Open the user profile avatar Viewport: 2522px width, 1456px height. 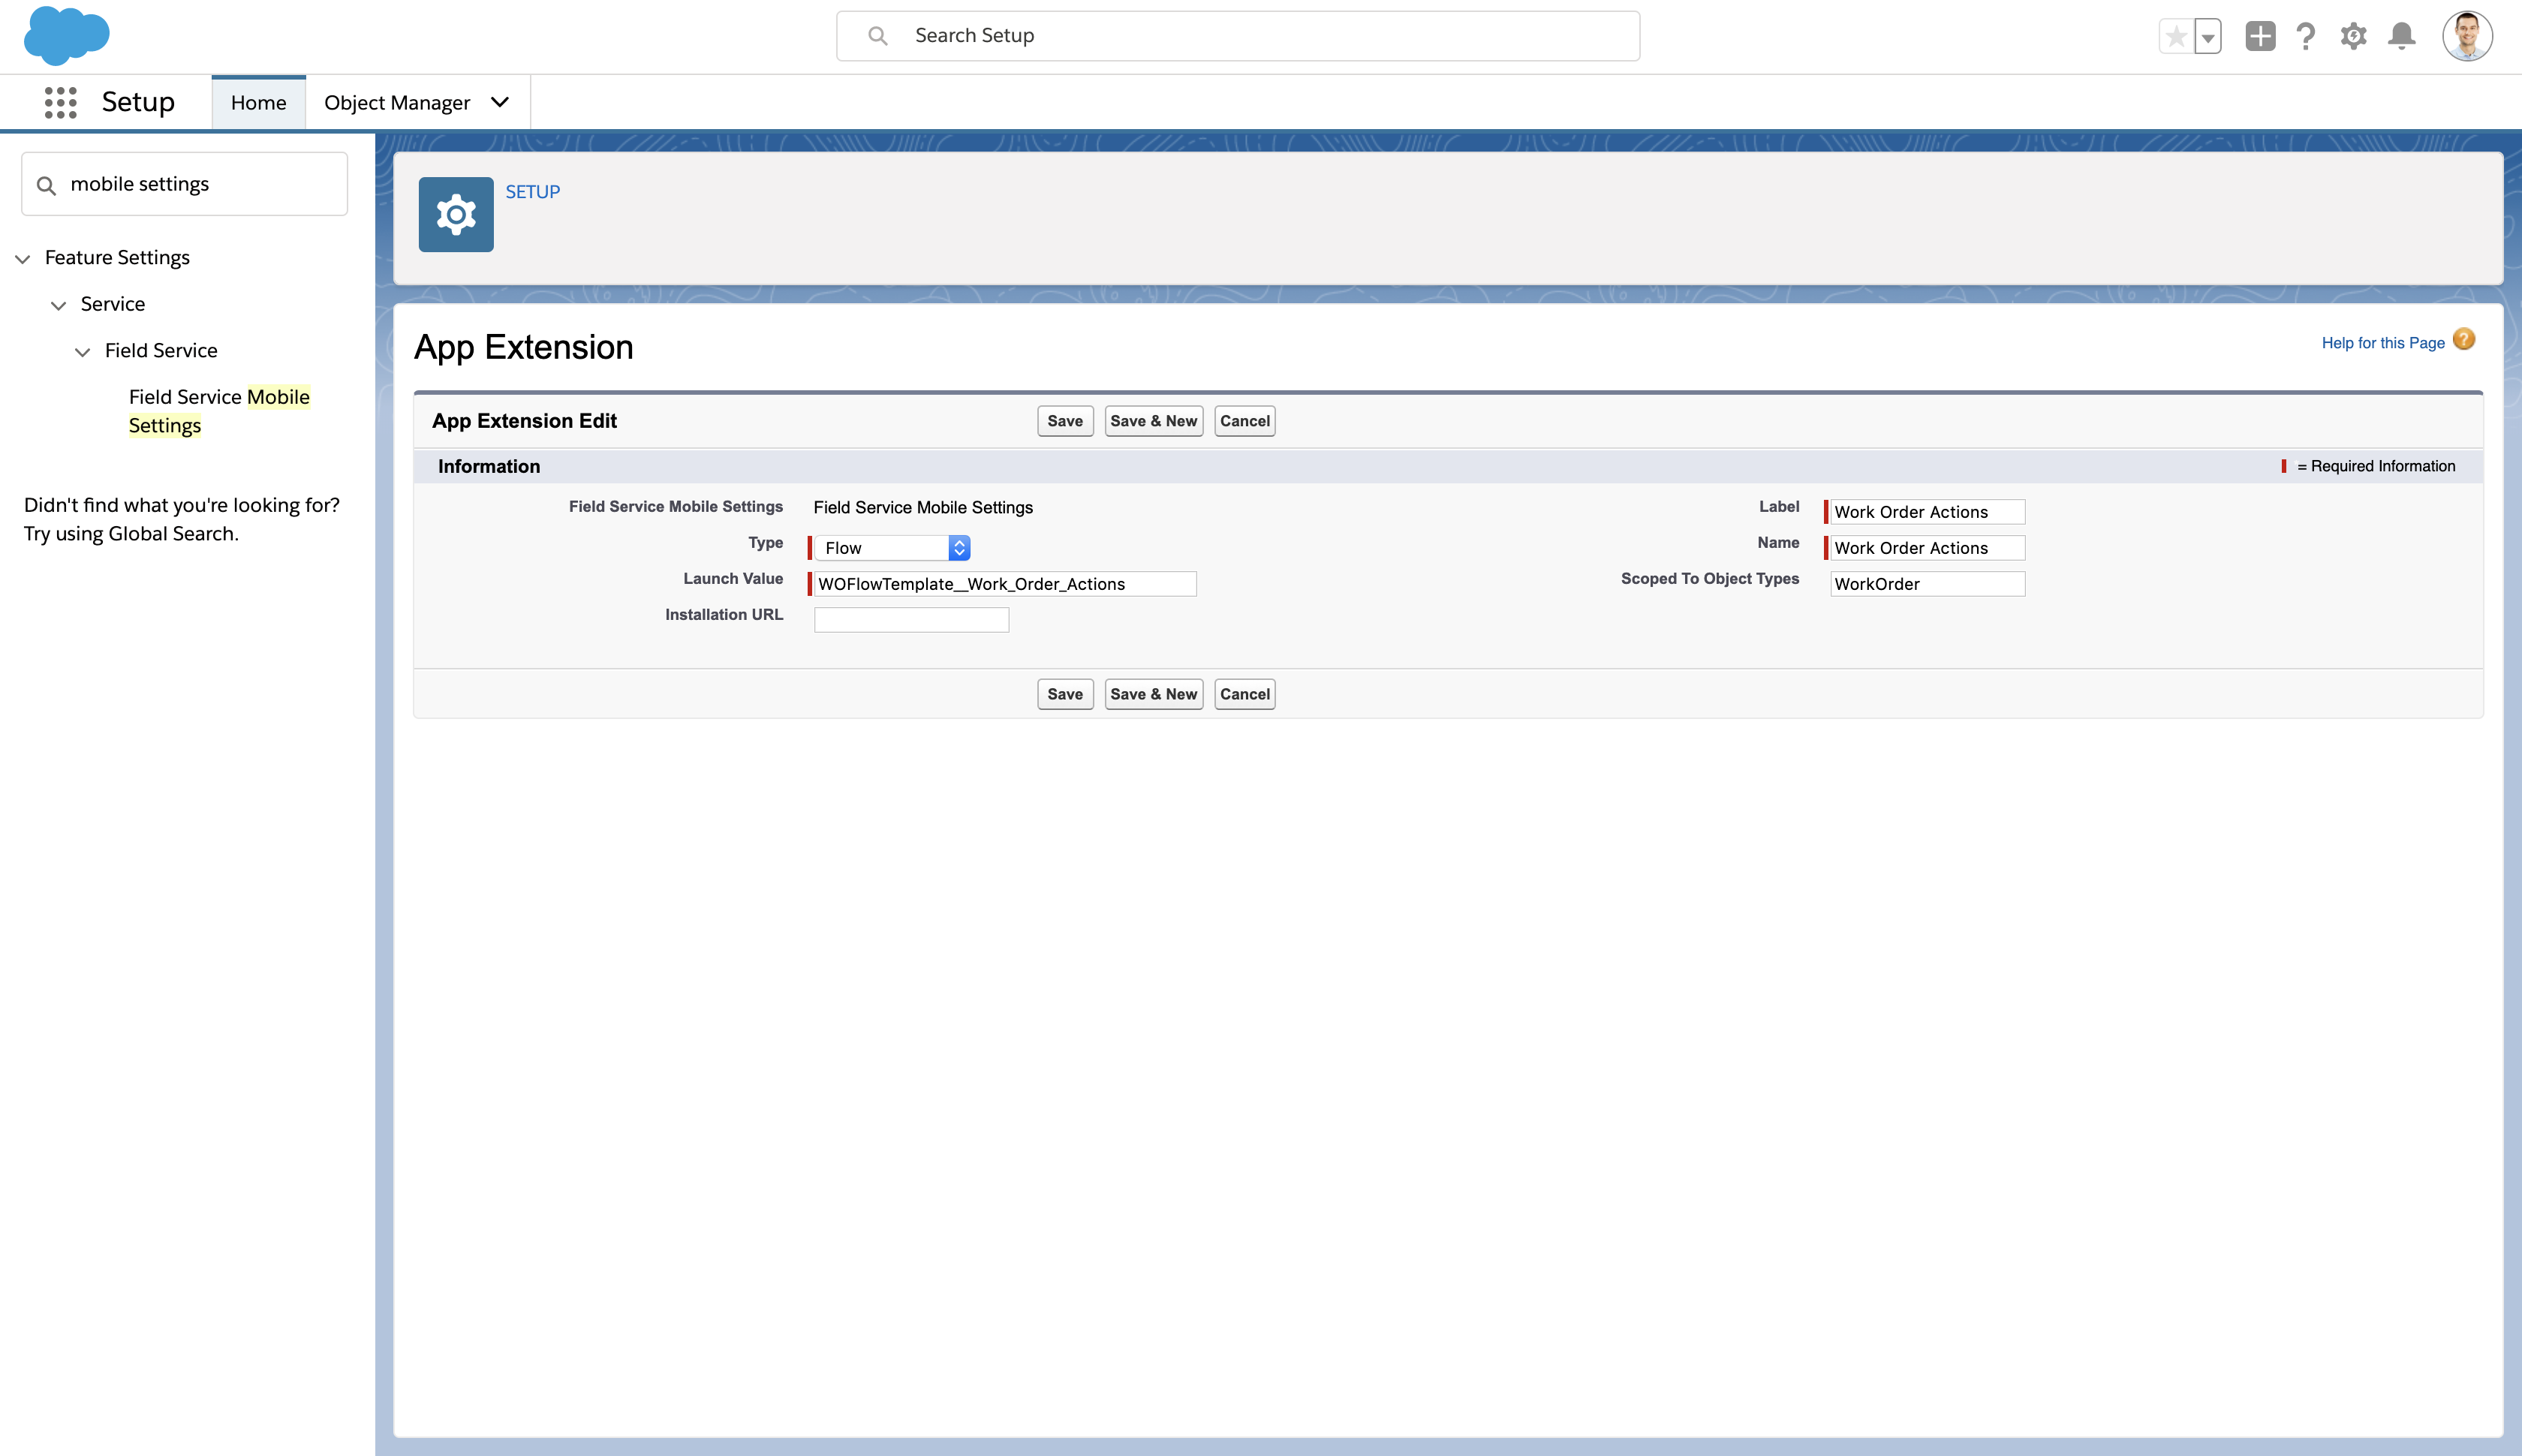click(2467, 36)
